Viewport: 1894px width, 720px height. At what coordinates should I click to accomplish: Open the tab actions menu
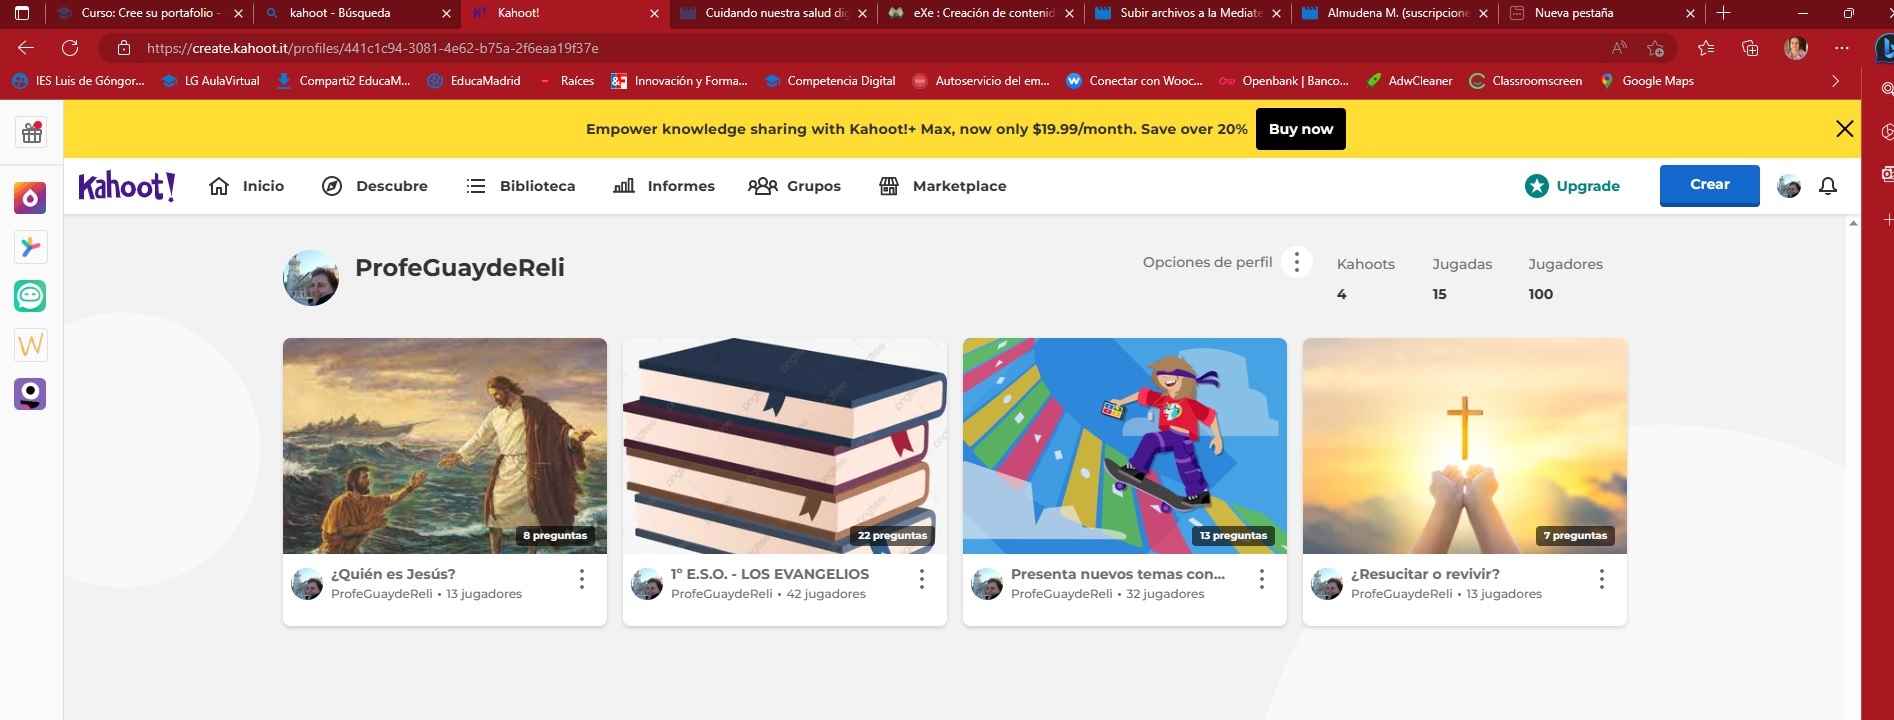coord(22,13)
